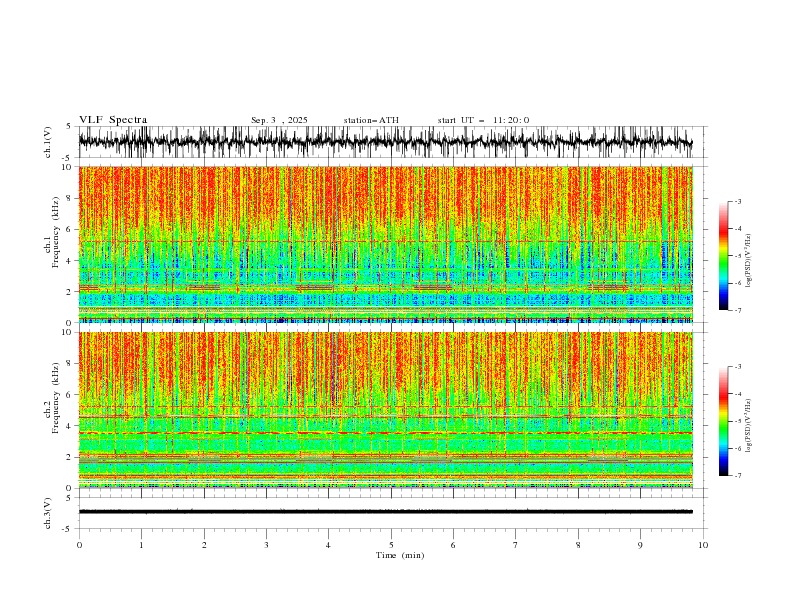The width and height of the screenshot is (792, 612).
Task: Click time-axis tick label "7"
Action: 516,545
